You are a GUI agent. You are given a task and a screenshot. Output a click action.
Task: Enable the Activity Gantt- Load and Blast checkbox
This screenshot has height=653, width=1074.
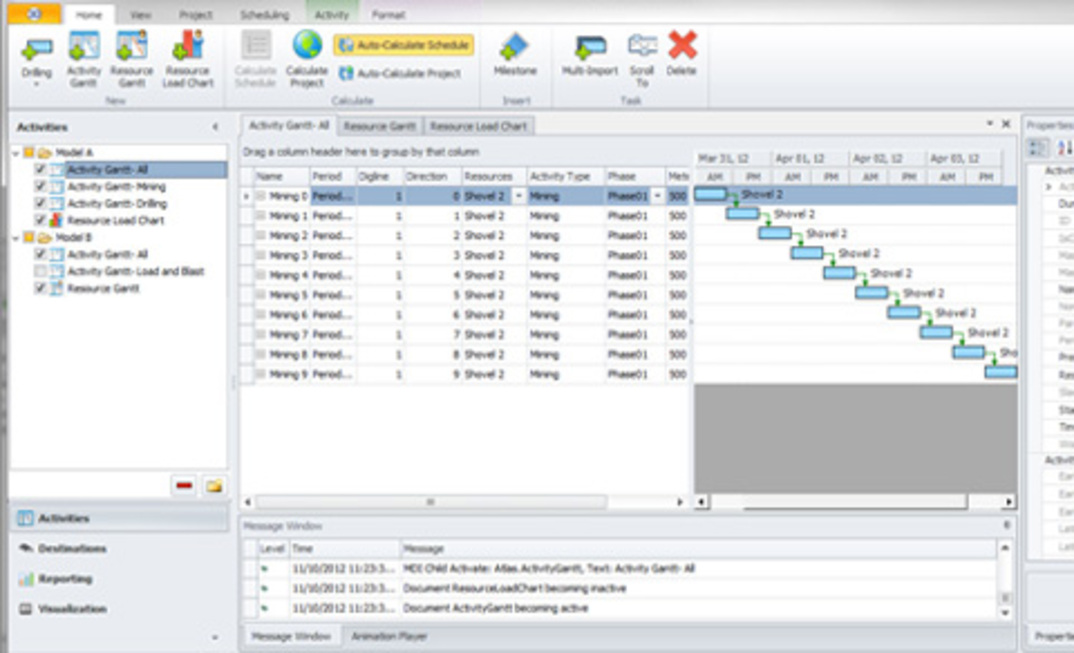click(40, 272)
